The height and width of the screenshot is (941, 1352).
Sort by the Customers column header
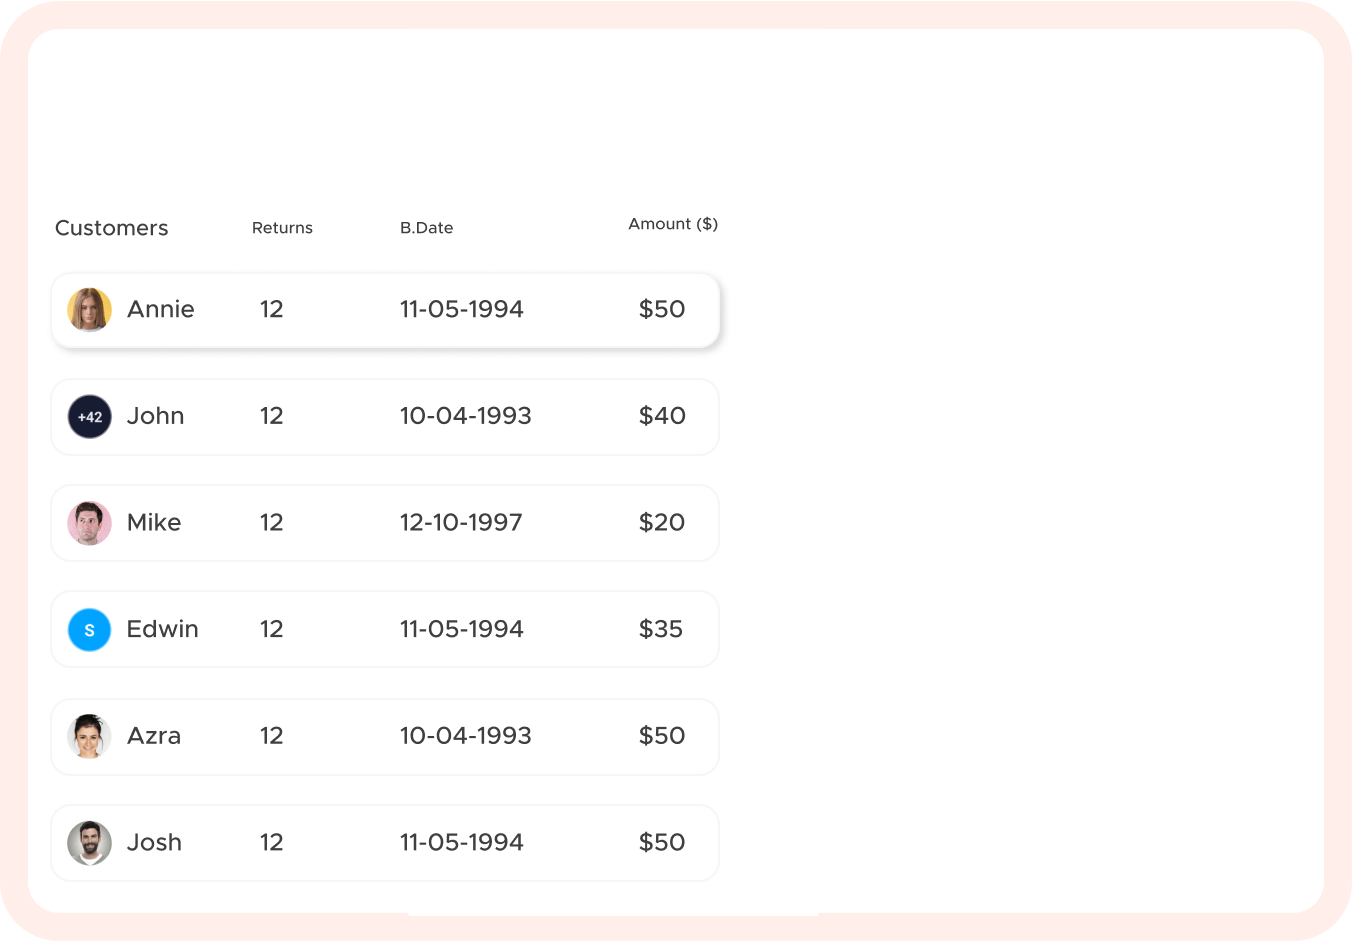111,228
